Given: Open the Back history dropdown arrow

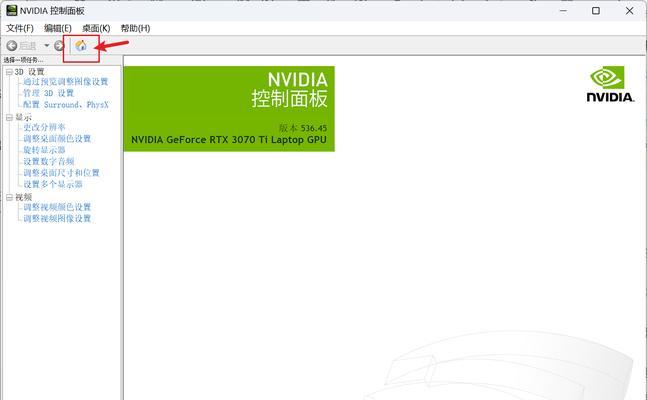Looking at the screenshot, I should [x=47, y=45].
